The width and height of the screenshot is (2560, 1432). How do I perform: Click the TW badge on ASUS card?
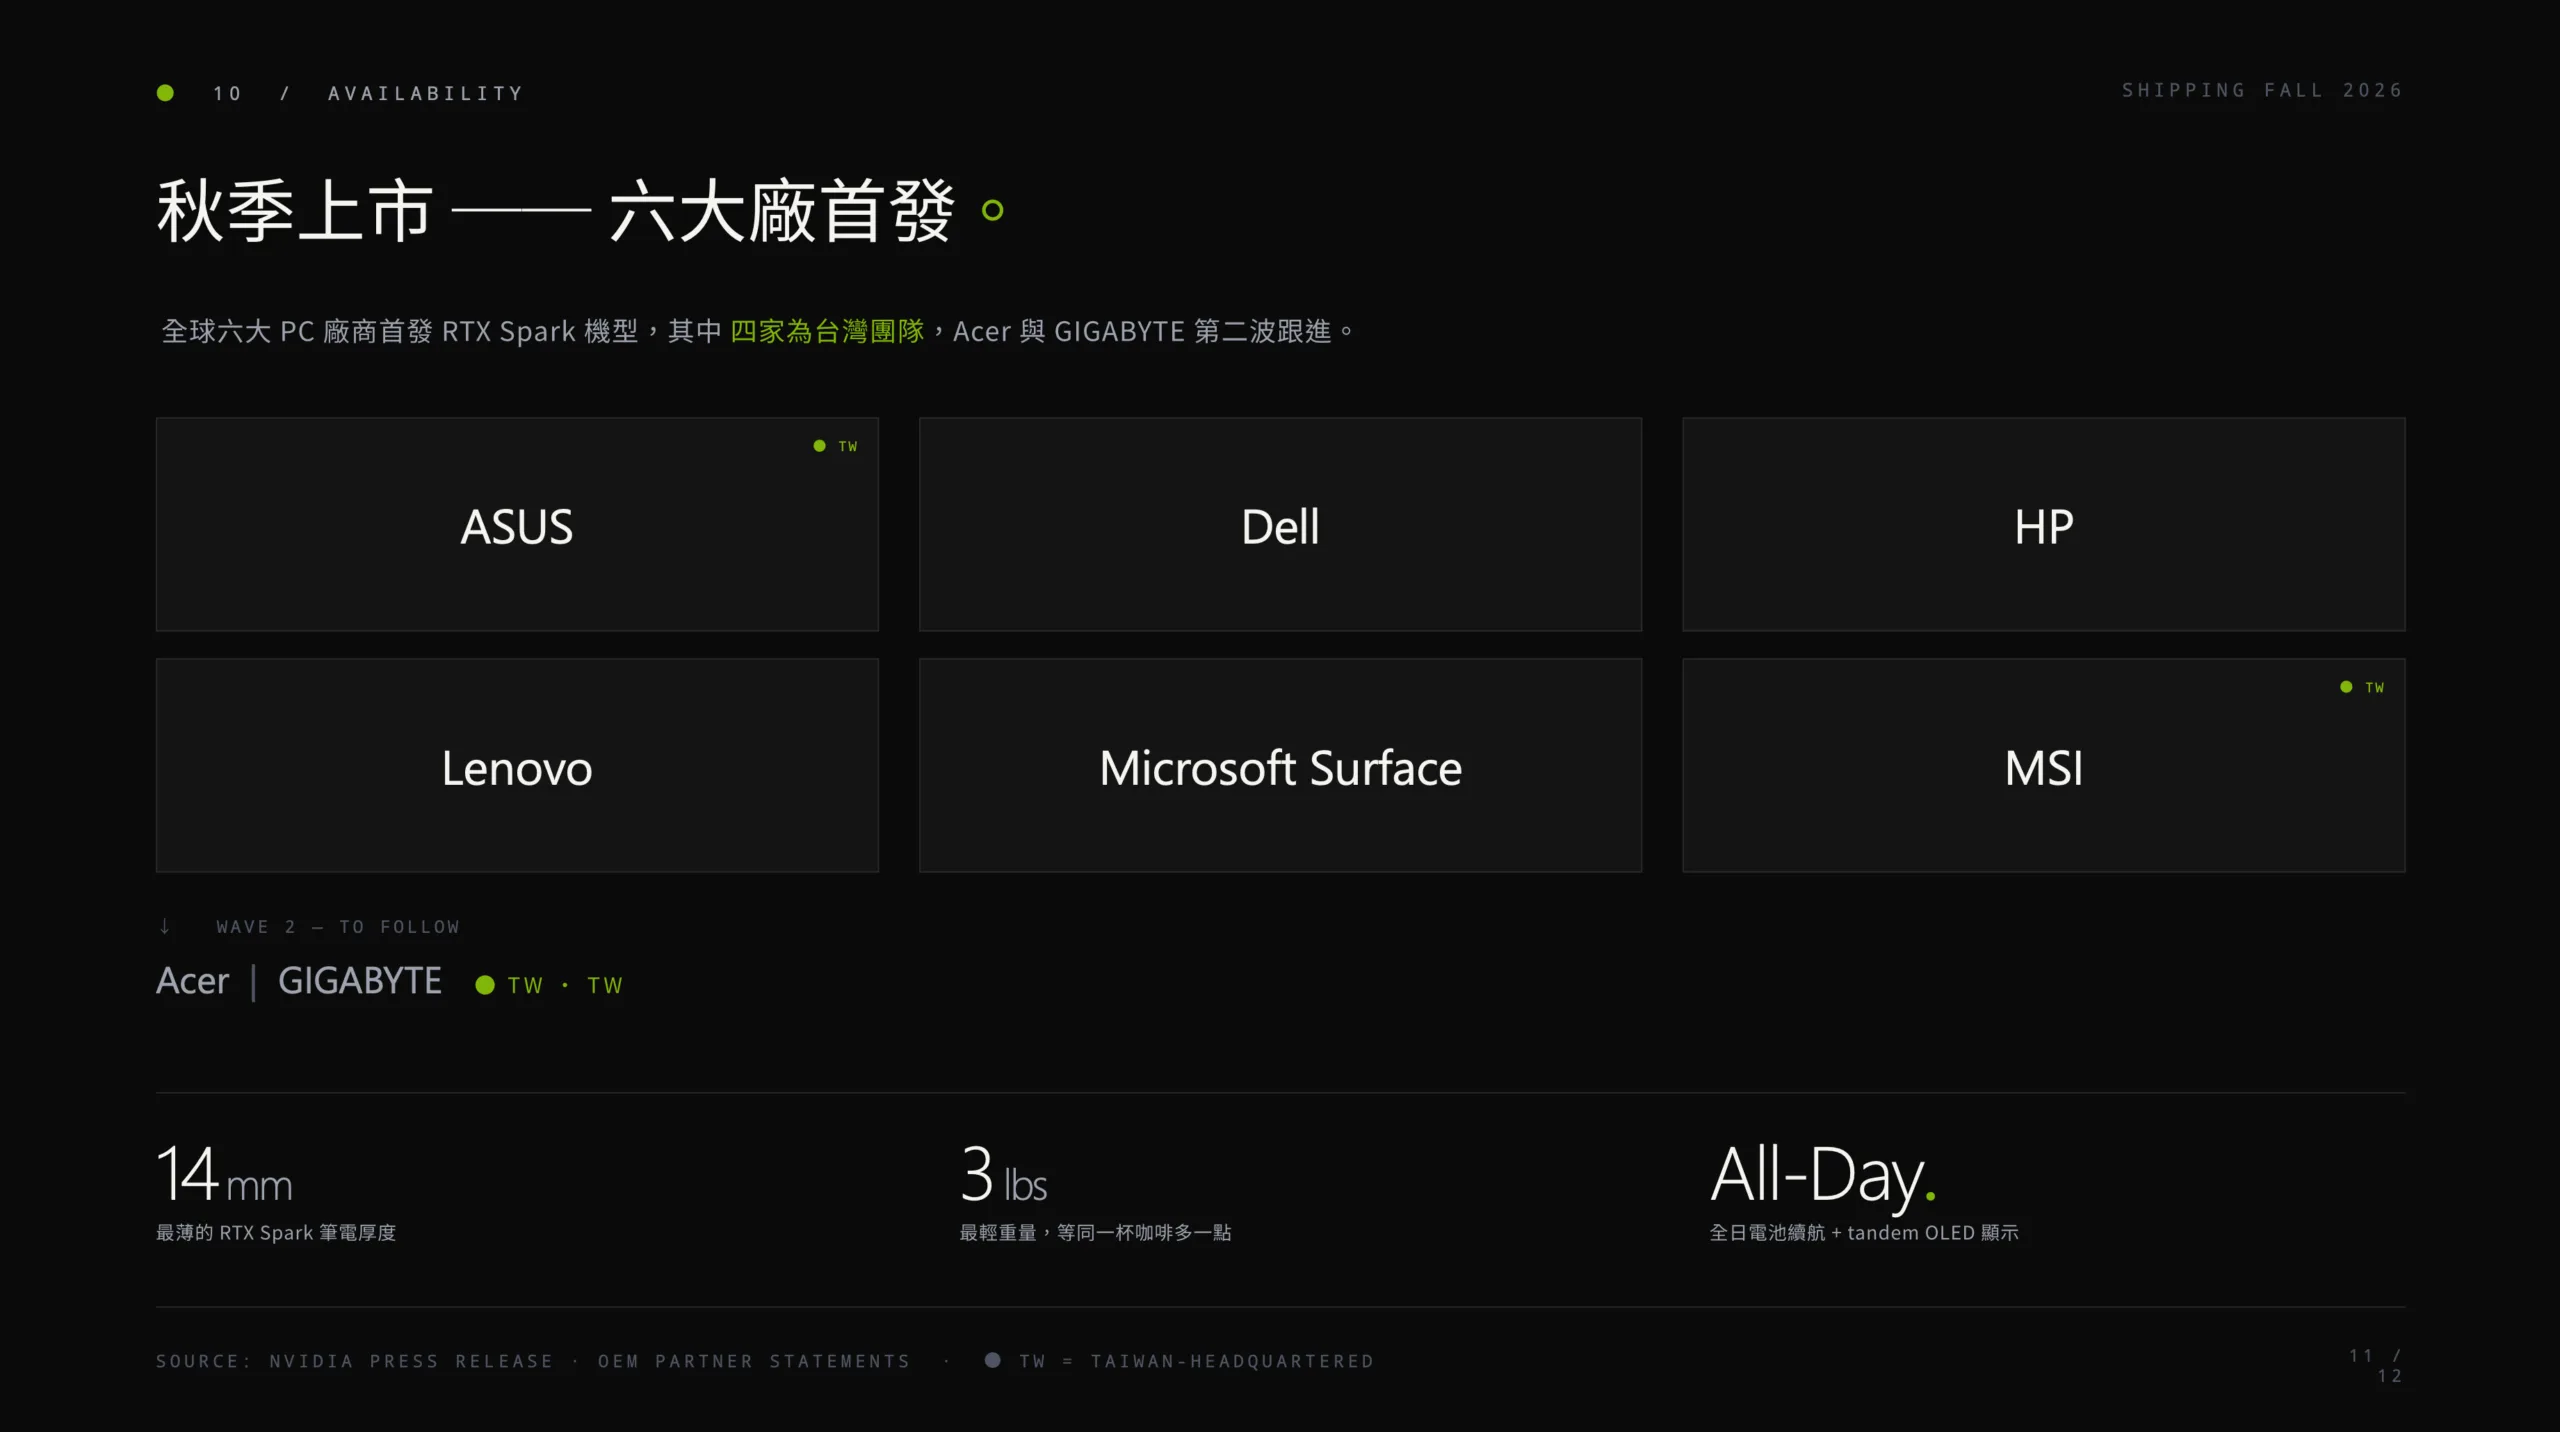click(x=836, y=446)
